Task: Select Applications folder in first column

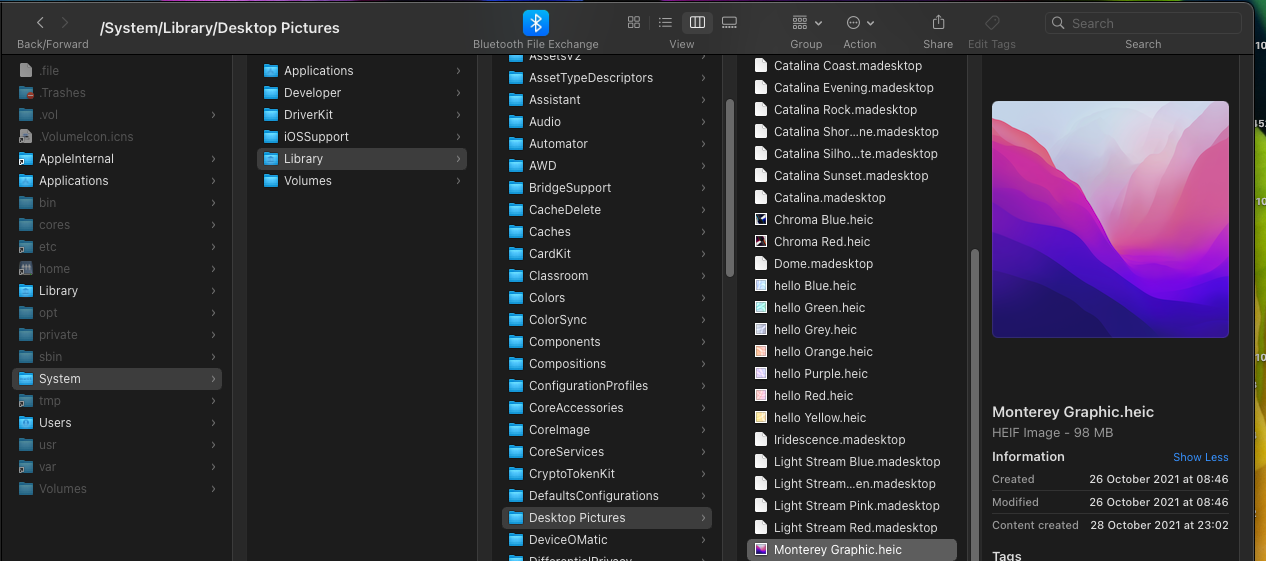Action: click(117, 181)
